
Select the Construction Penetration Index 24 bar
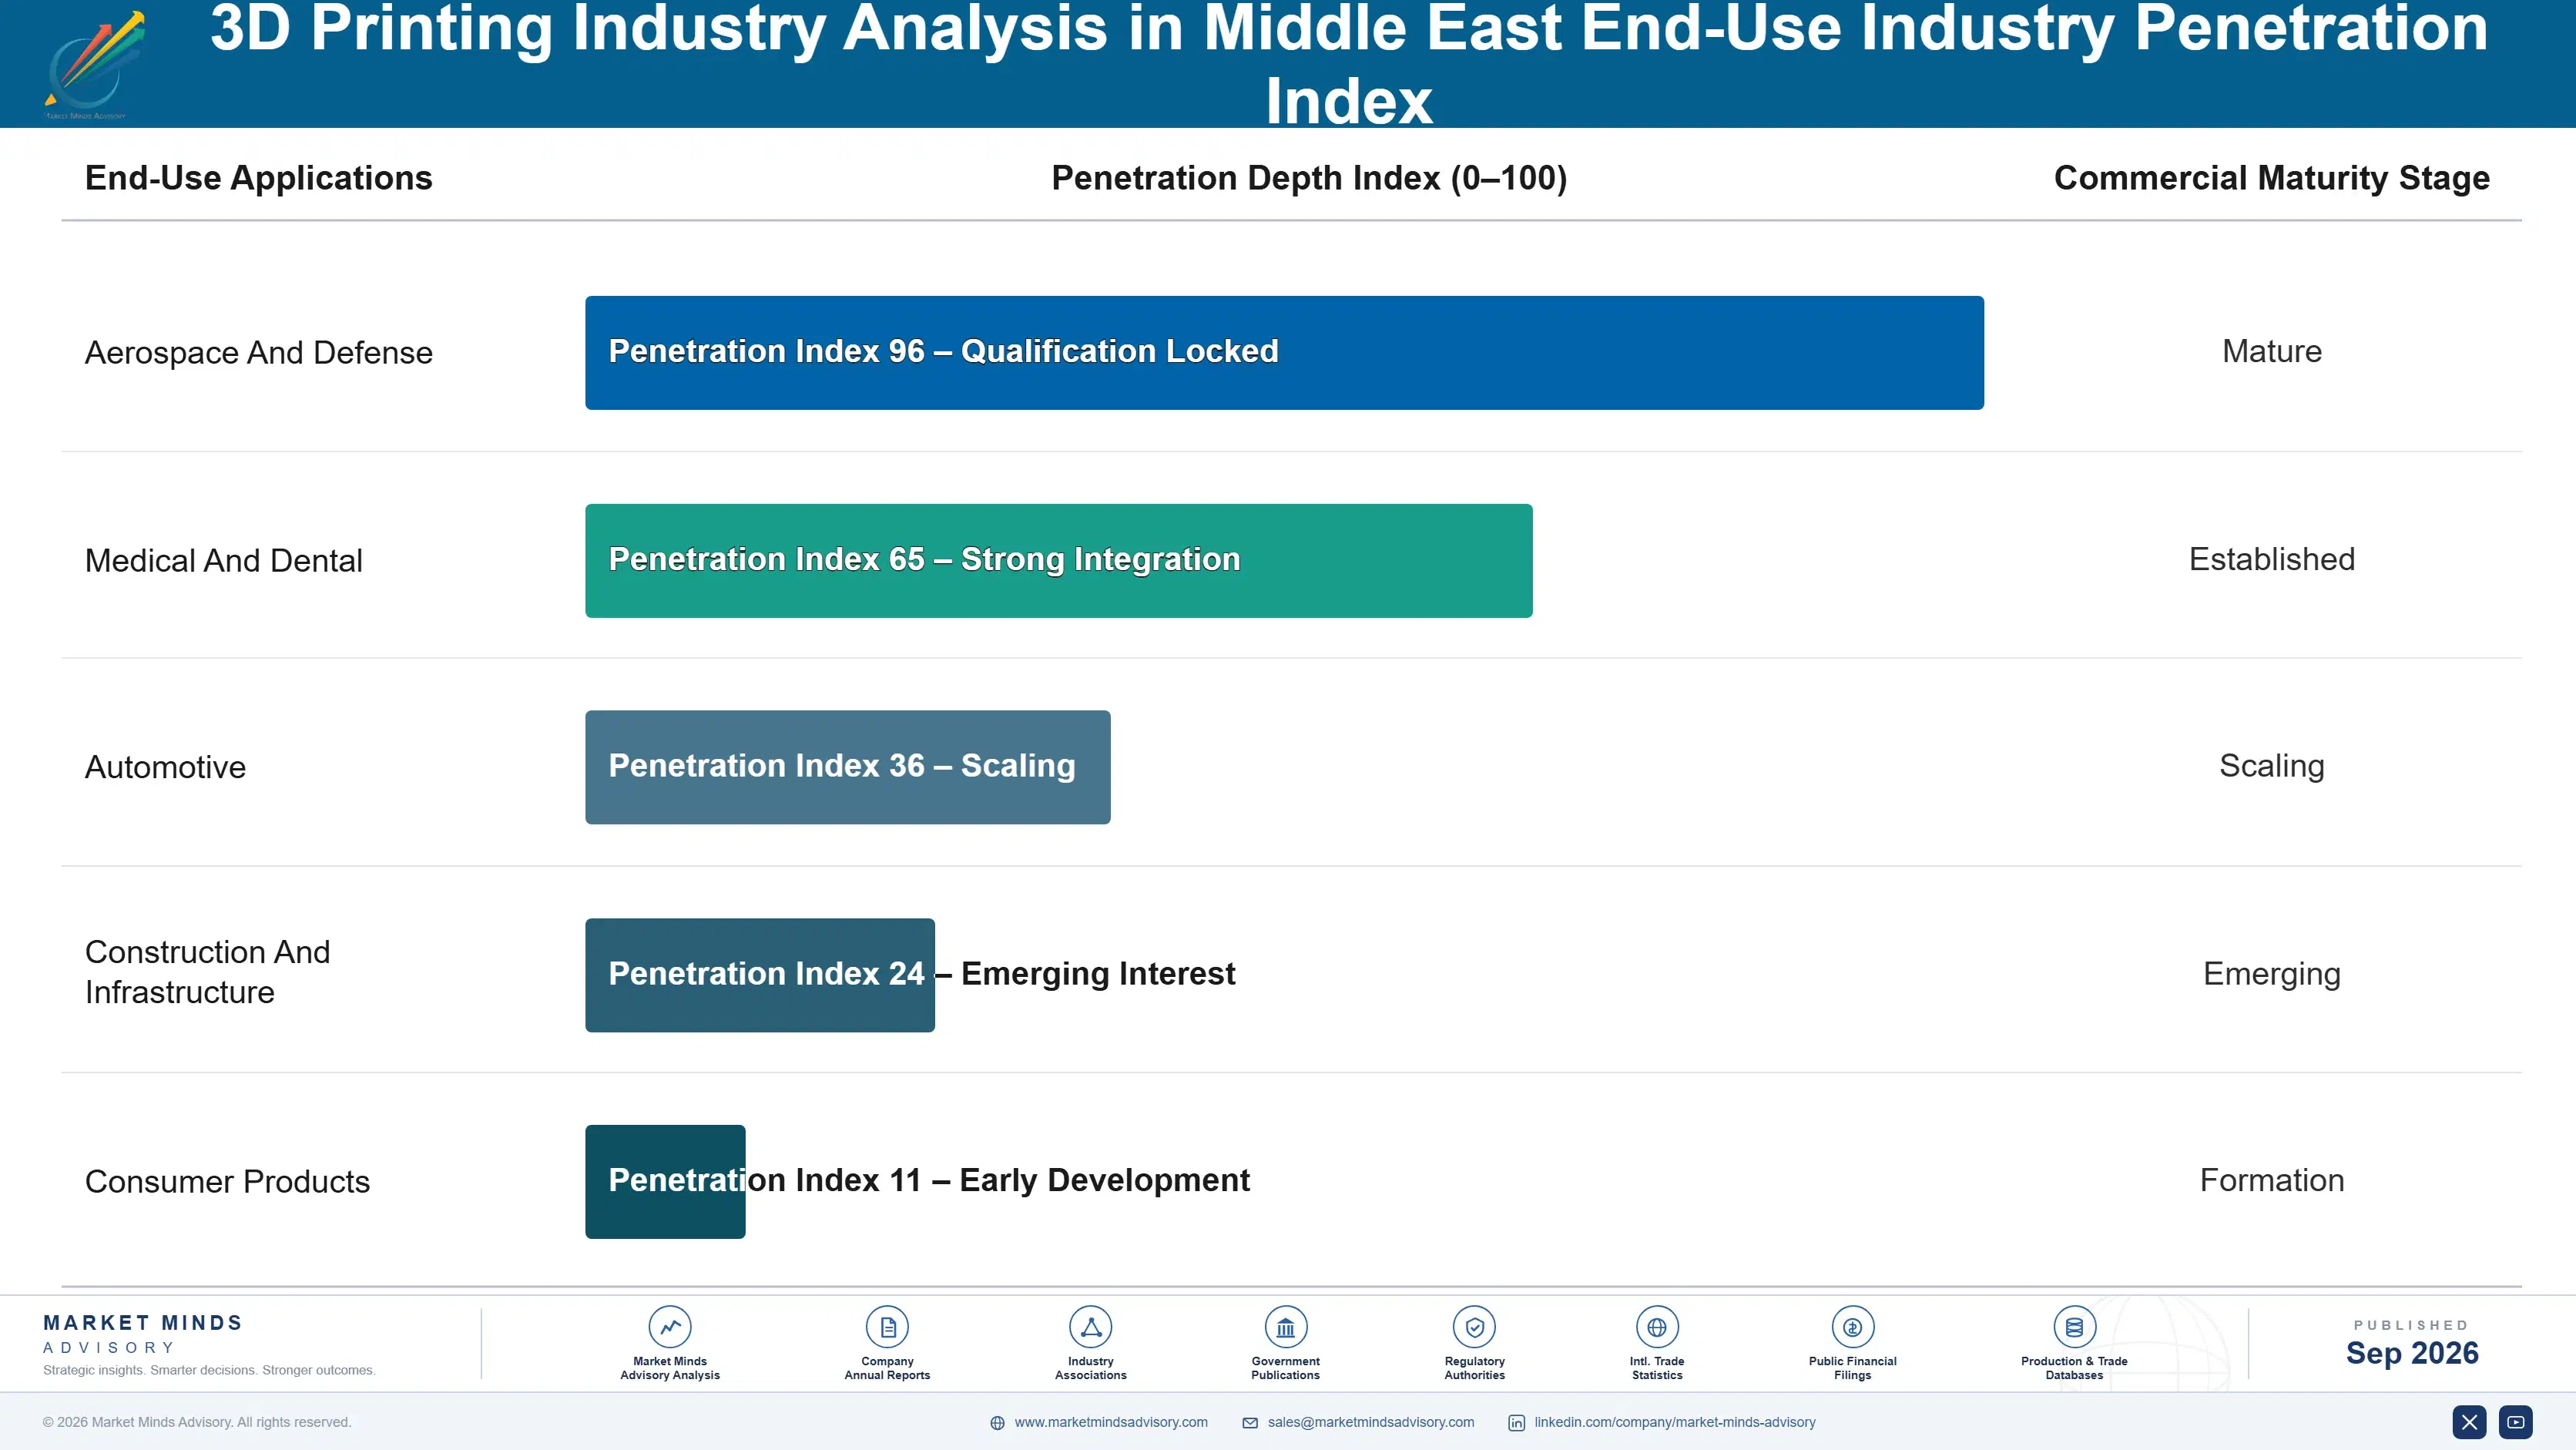(760, 975)
